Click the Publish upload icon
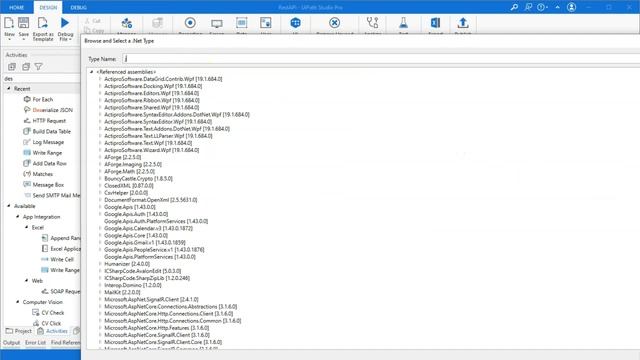Screen dimensions: 640x360 click(x=462, y=23)
